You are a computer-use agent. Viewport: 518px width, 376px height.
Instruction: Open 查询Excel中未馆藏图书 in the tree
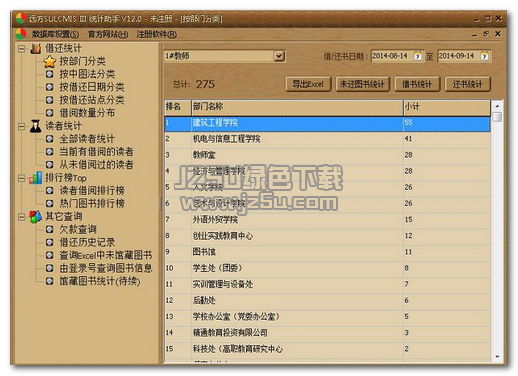[106, 255]
